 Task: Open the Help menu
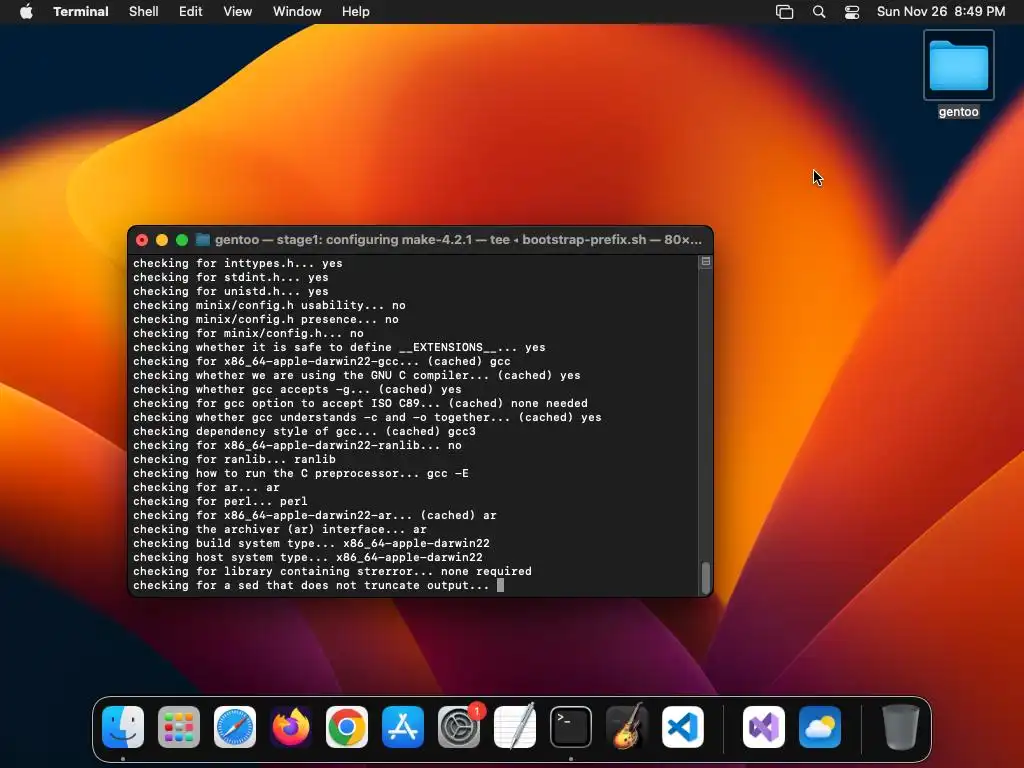tap(356, 12)
